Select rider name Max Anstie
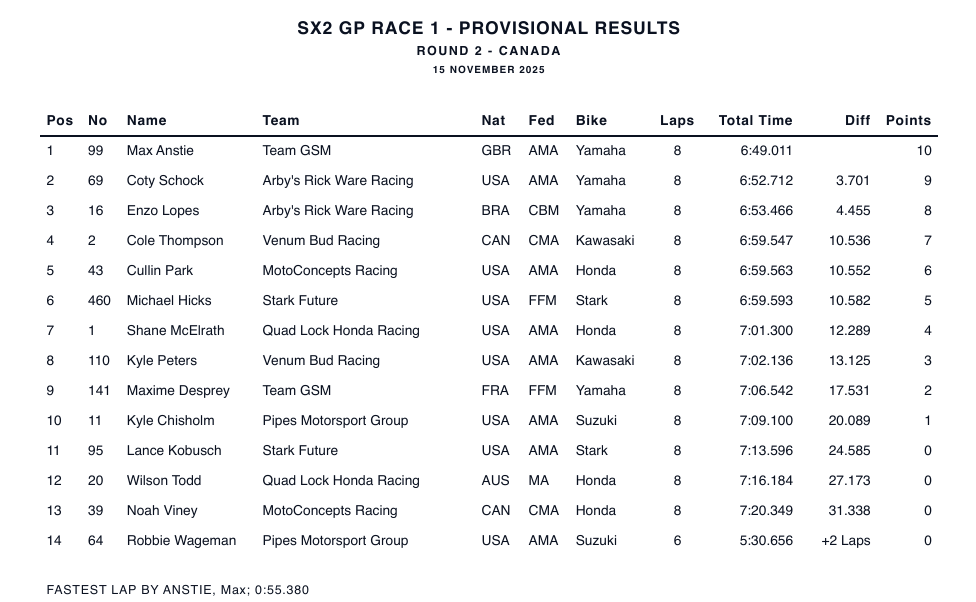Image resolution: width=976 pixels, height=602 pixels. 160,150
